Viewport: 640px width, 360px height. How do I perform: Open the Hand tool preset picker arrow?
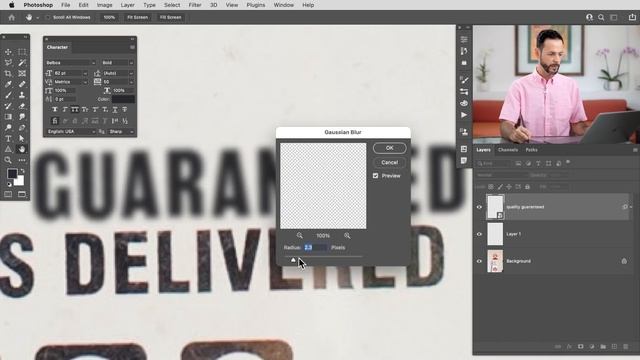tap(38, 18)
